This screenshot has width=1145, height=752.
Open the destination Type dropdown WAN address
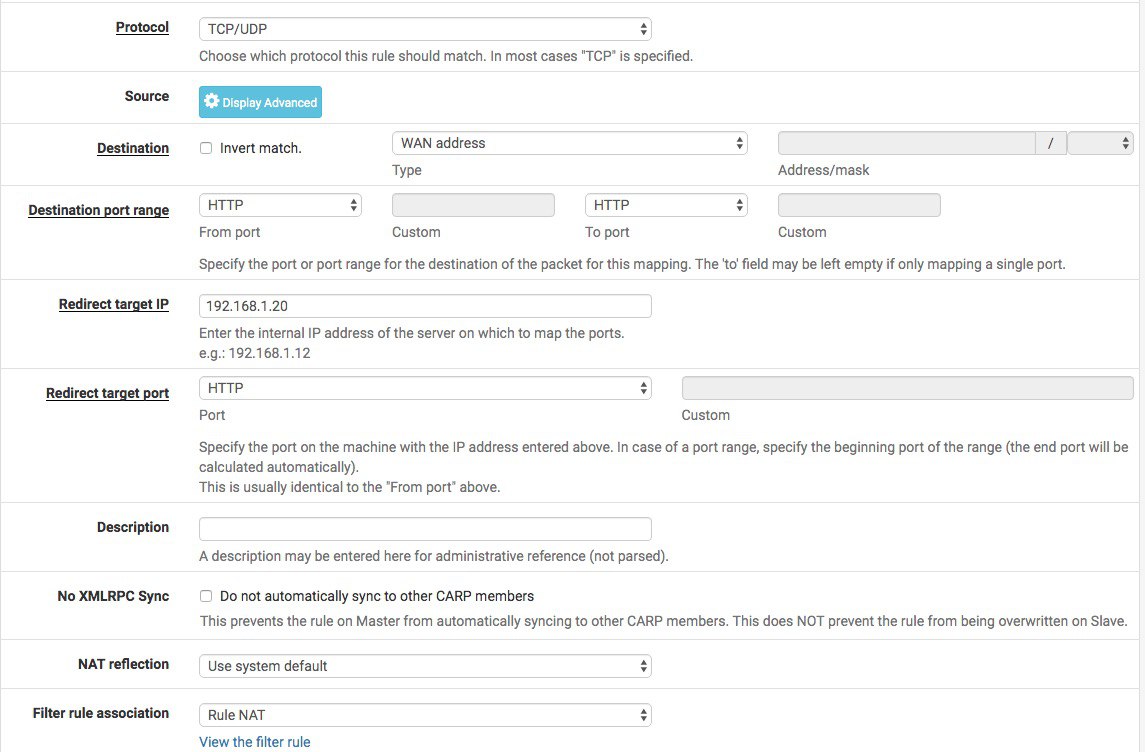click(570, 143)
